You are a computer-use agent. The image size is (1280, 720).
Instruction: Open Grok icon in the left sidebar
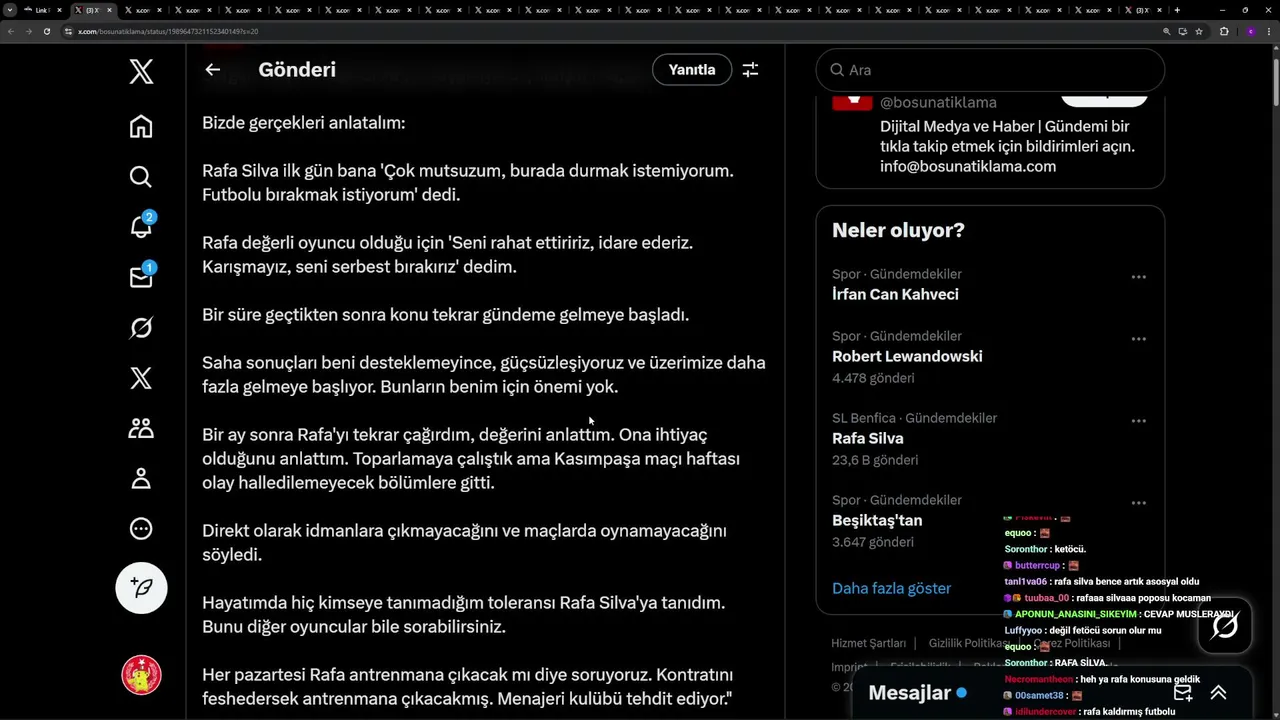[141, 327]
